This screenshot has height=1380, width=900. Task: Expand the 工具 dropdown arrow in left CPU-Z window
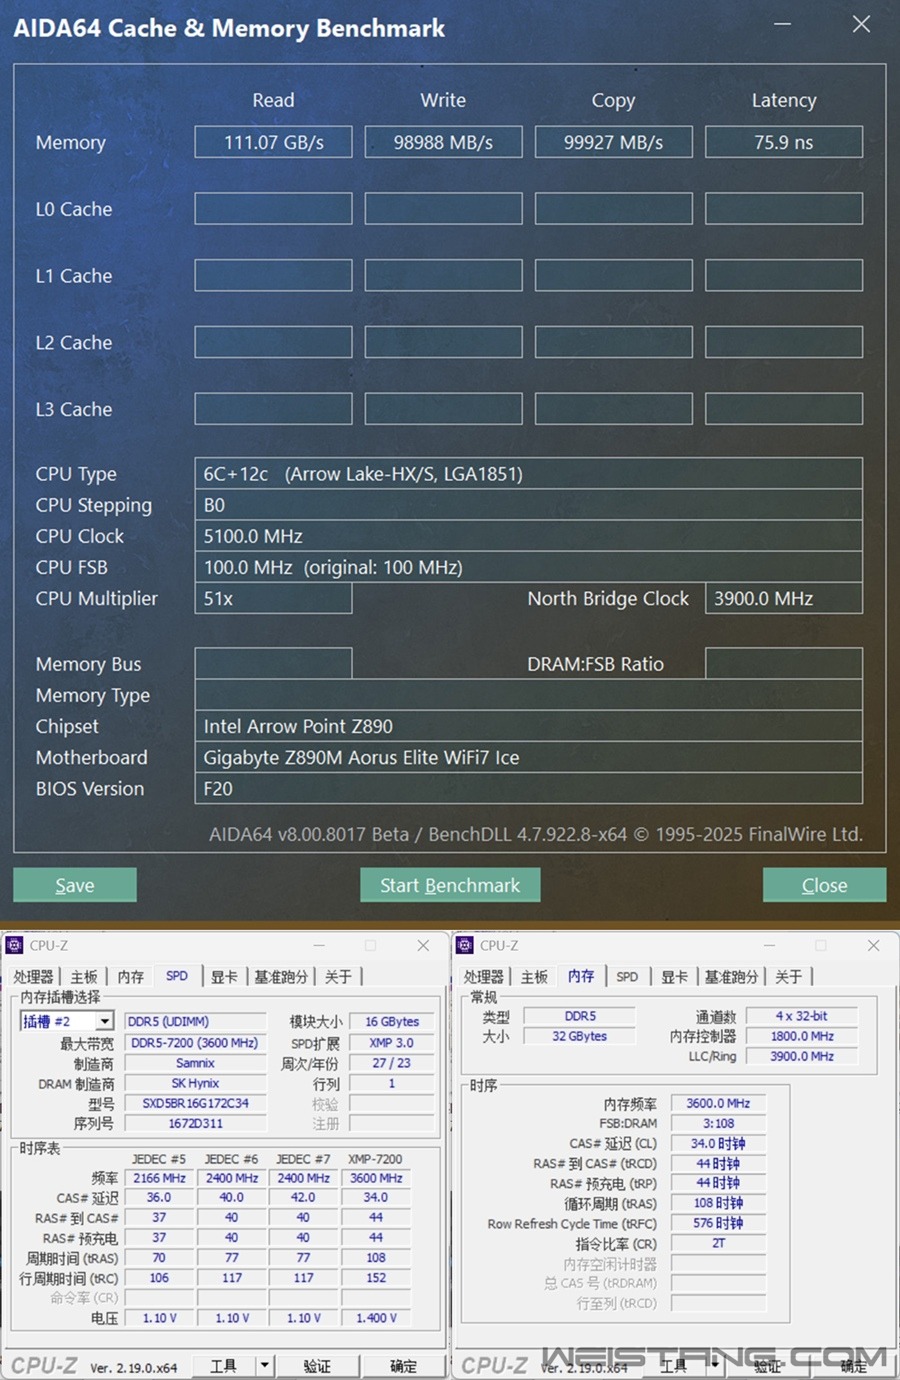[x=264, y=1365]
